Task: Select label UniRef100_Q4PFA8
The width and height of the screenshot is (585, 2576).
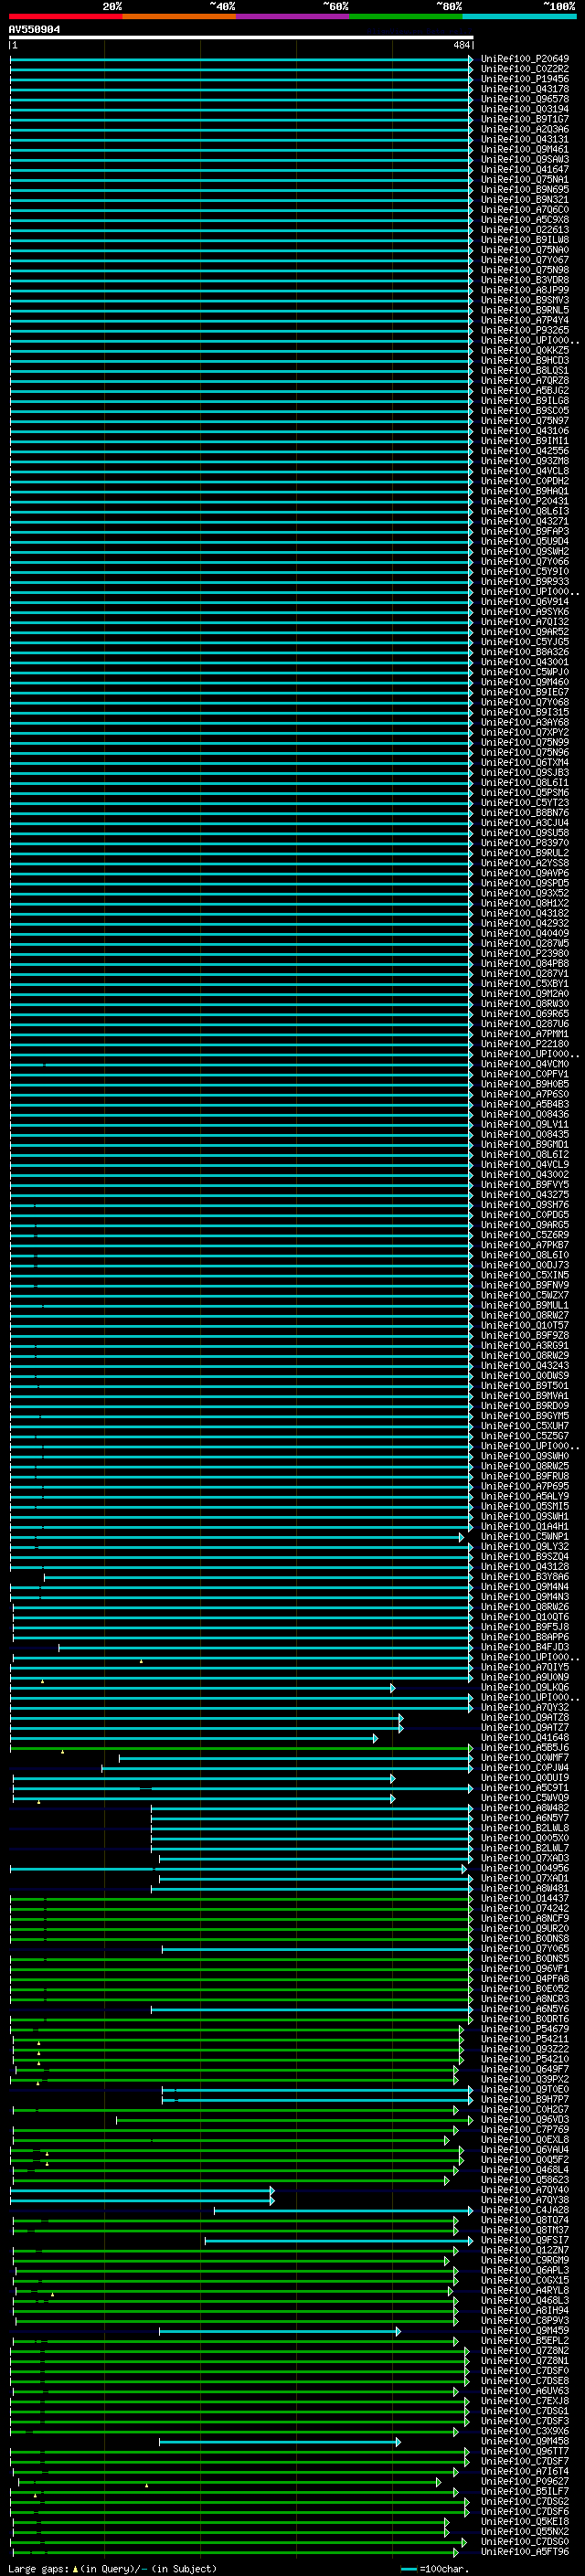Action: click(x=524, y=1979)
